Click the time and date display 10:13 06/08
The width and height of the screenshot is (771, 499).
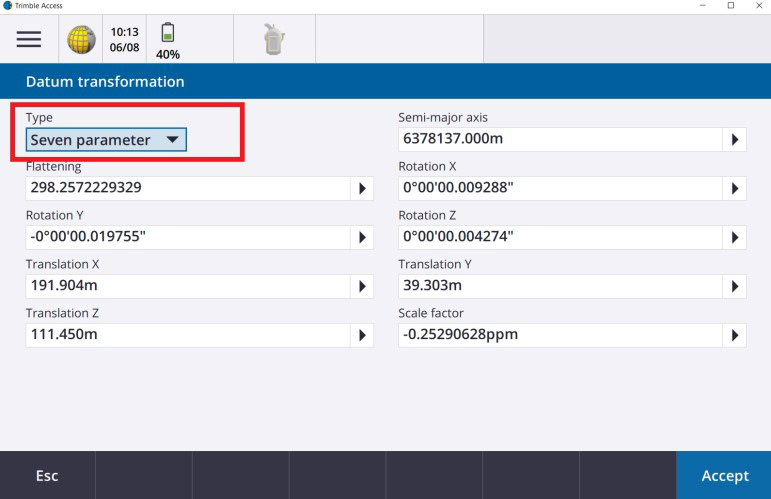(x=124, y=39)
